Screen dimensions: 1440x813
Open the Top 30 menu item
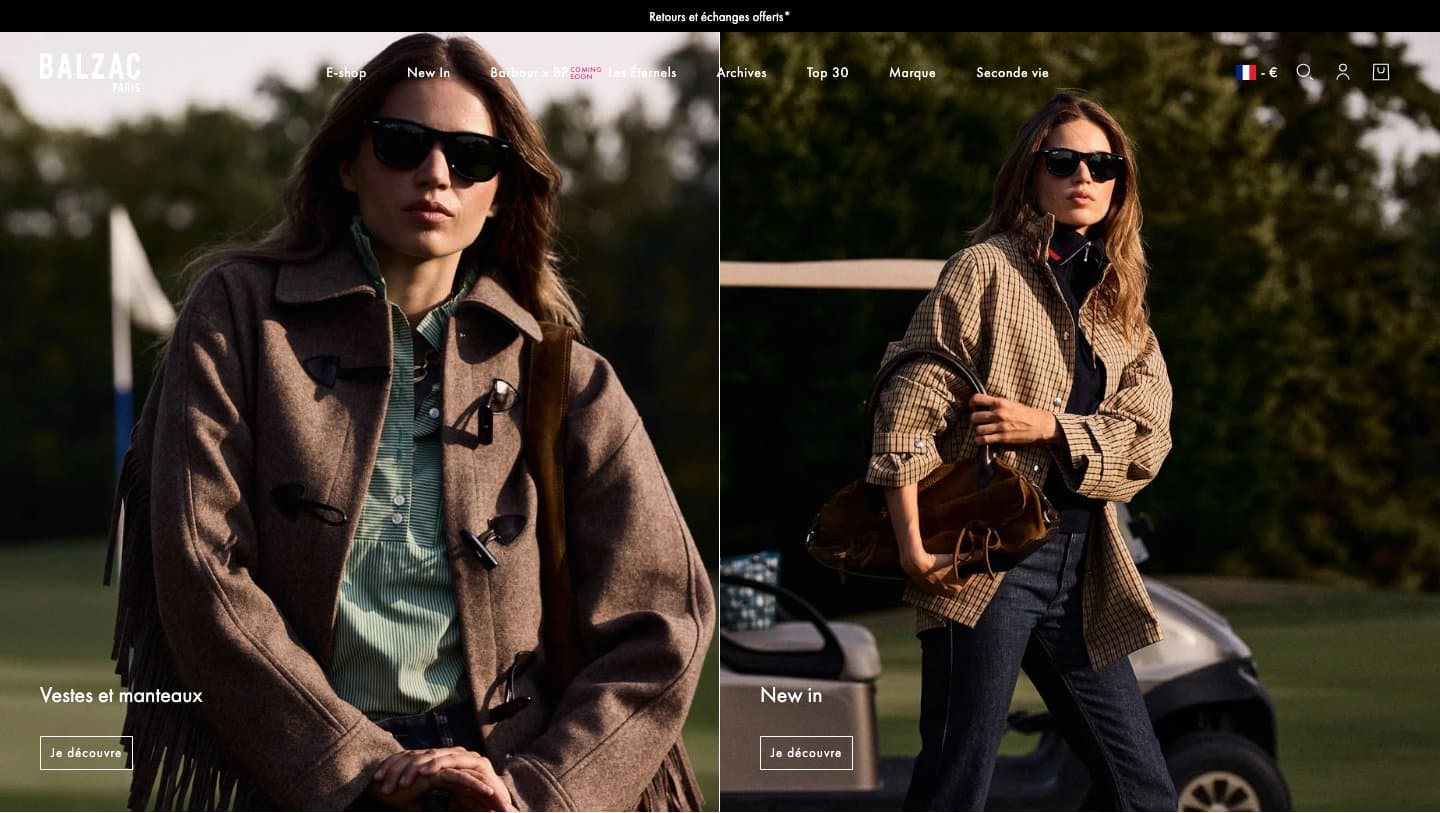pos(827,73)
